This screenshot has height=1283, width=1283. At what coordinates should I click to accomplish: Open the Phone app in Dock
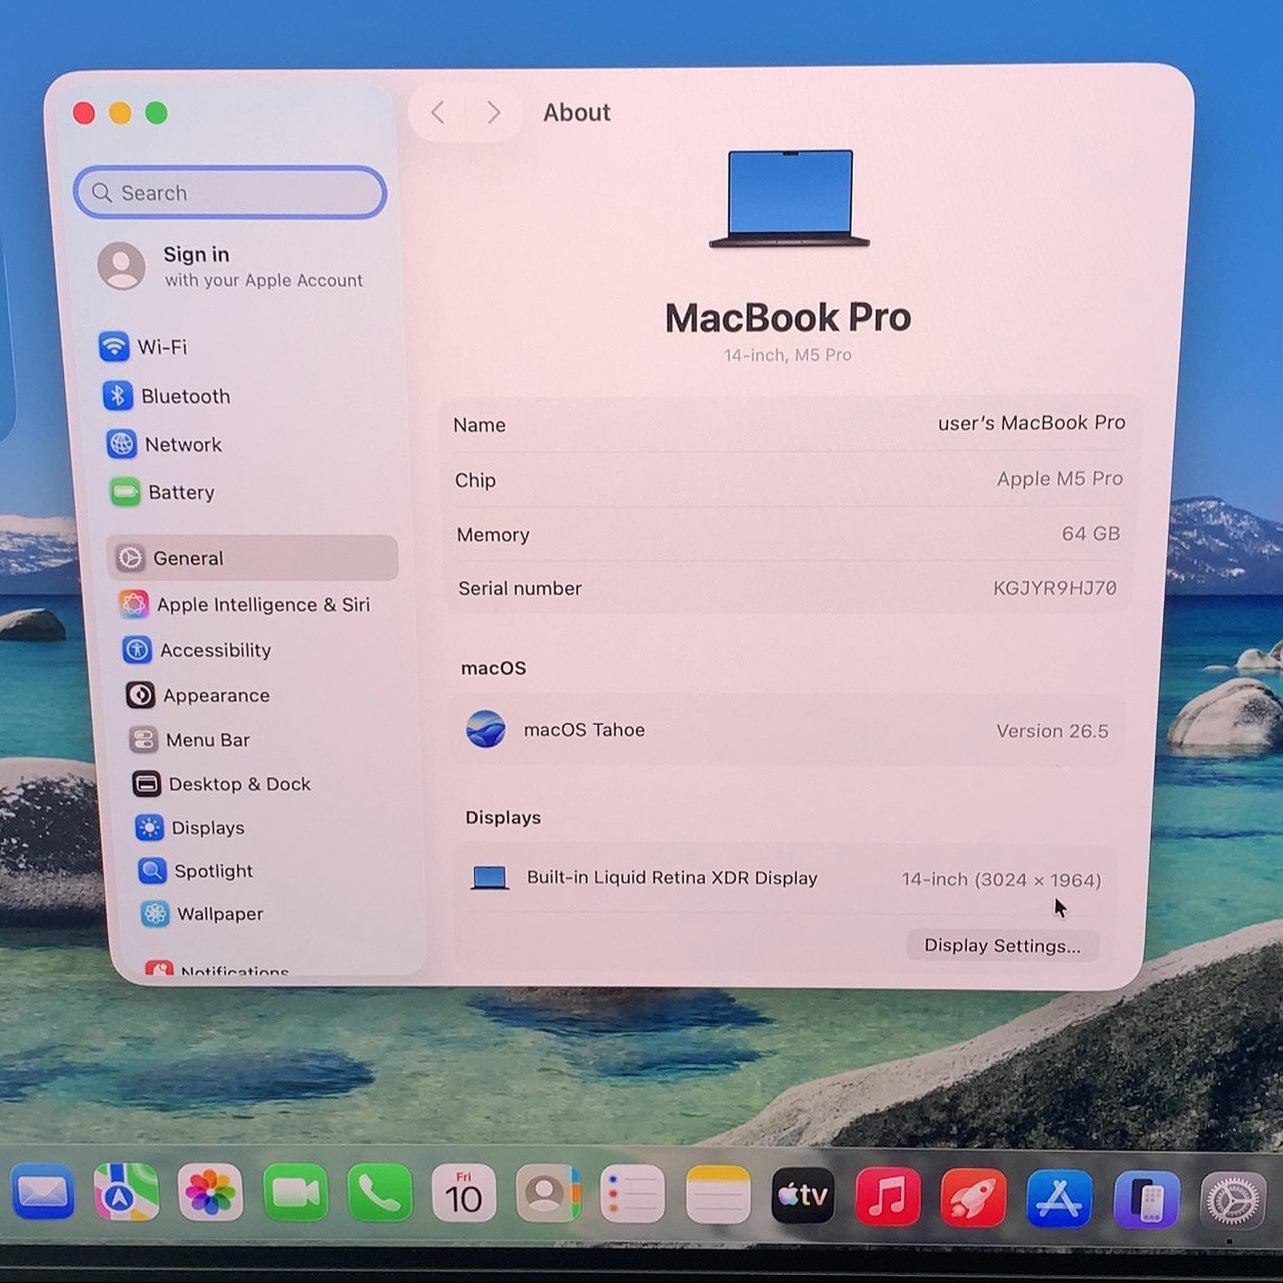click(379, 1192)
